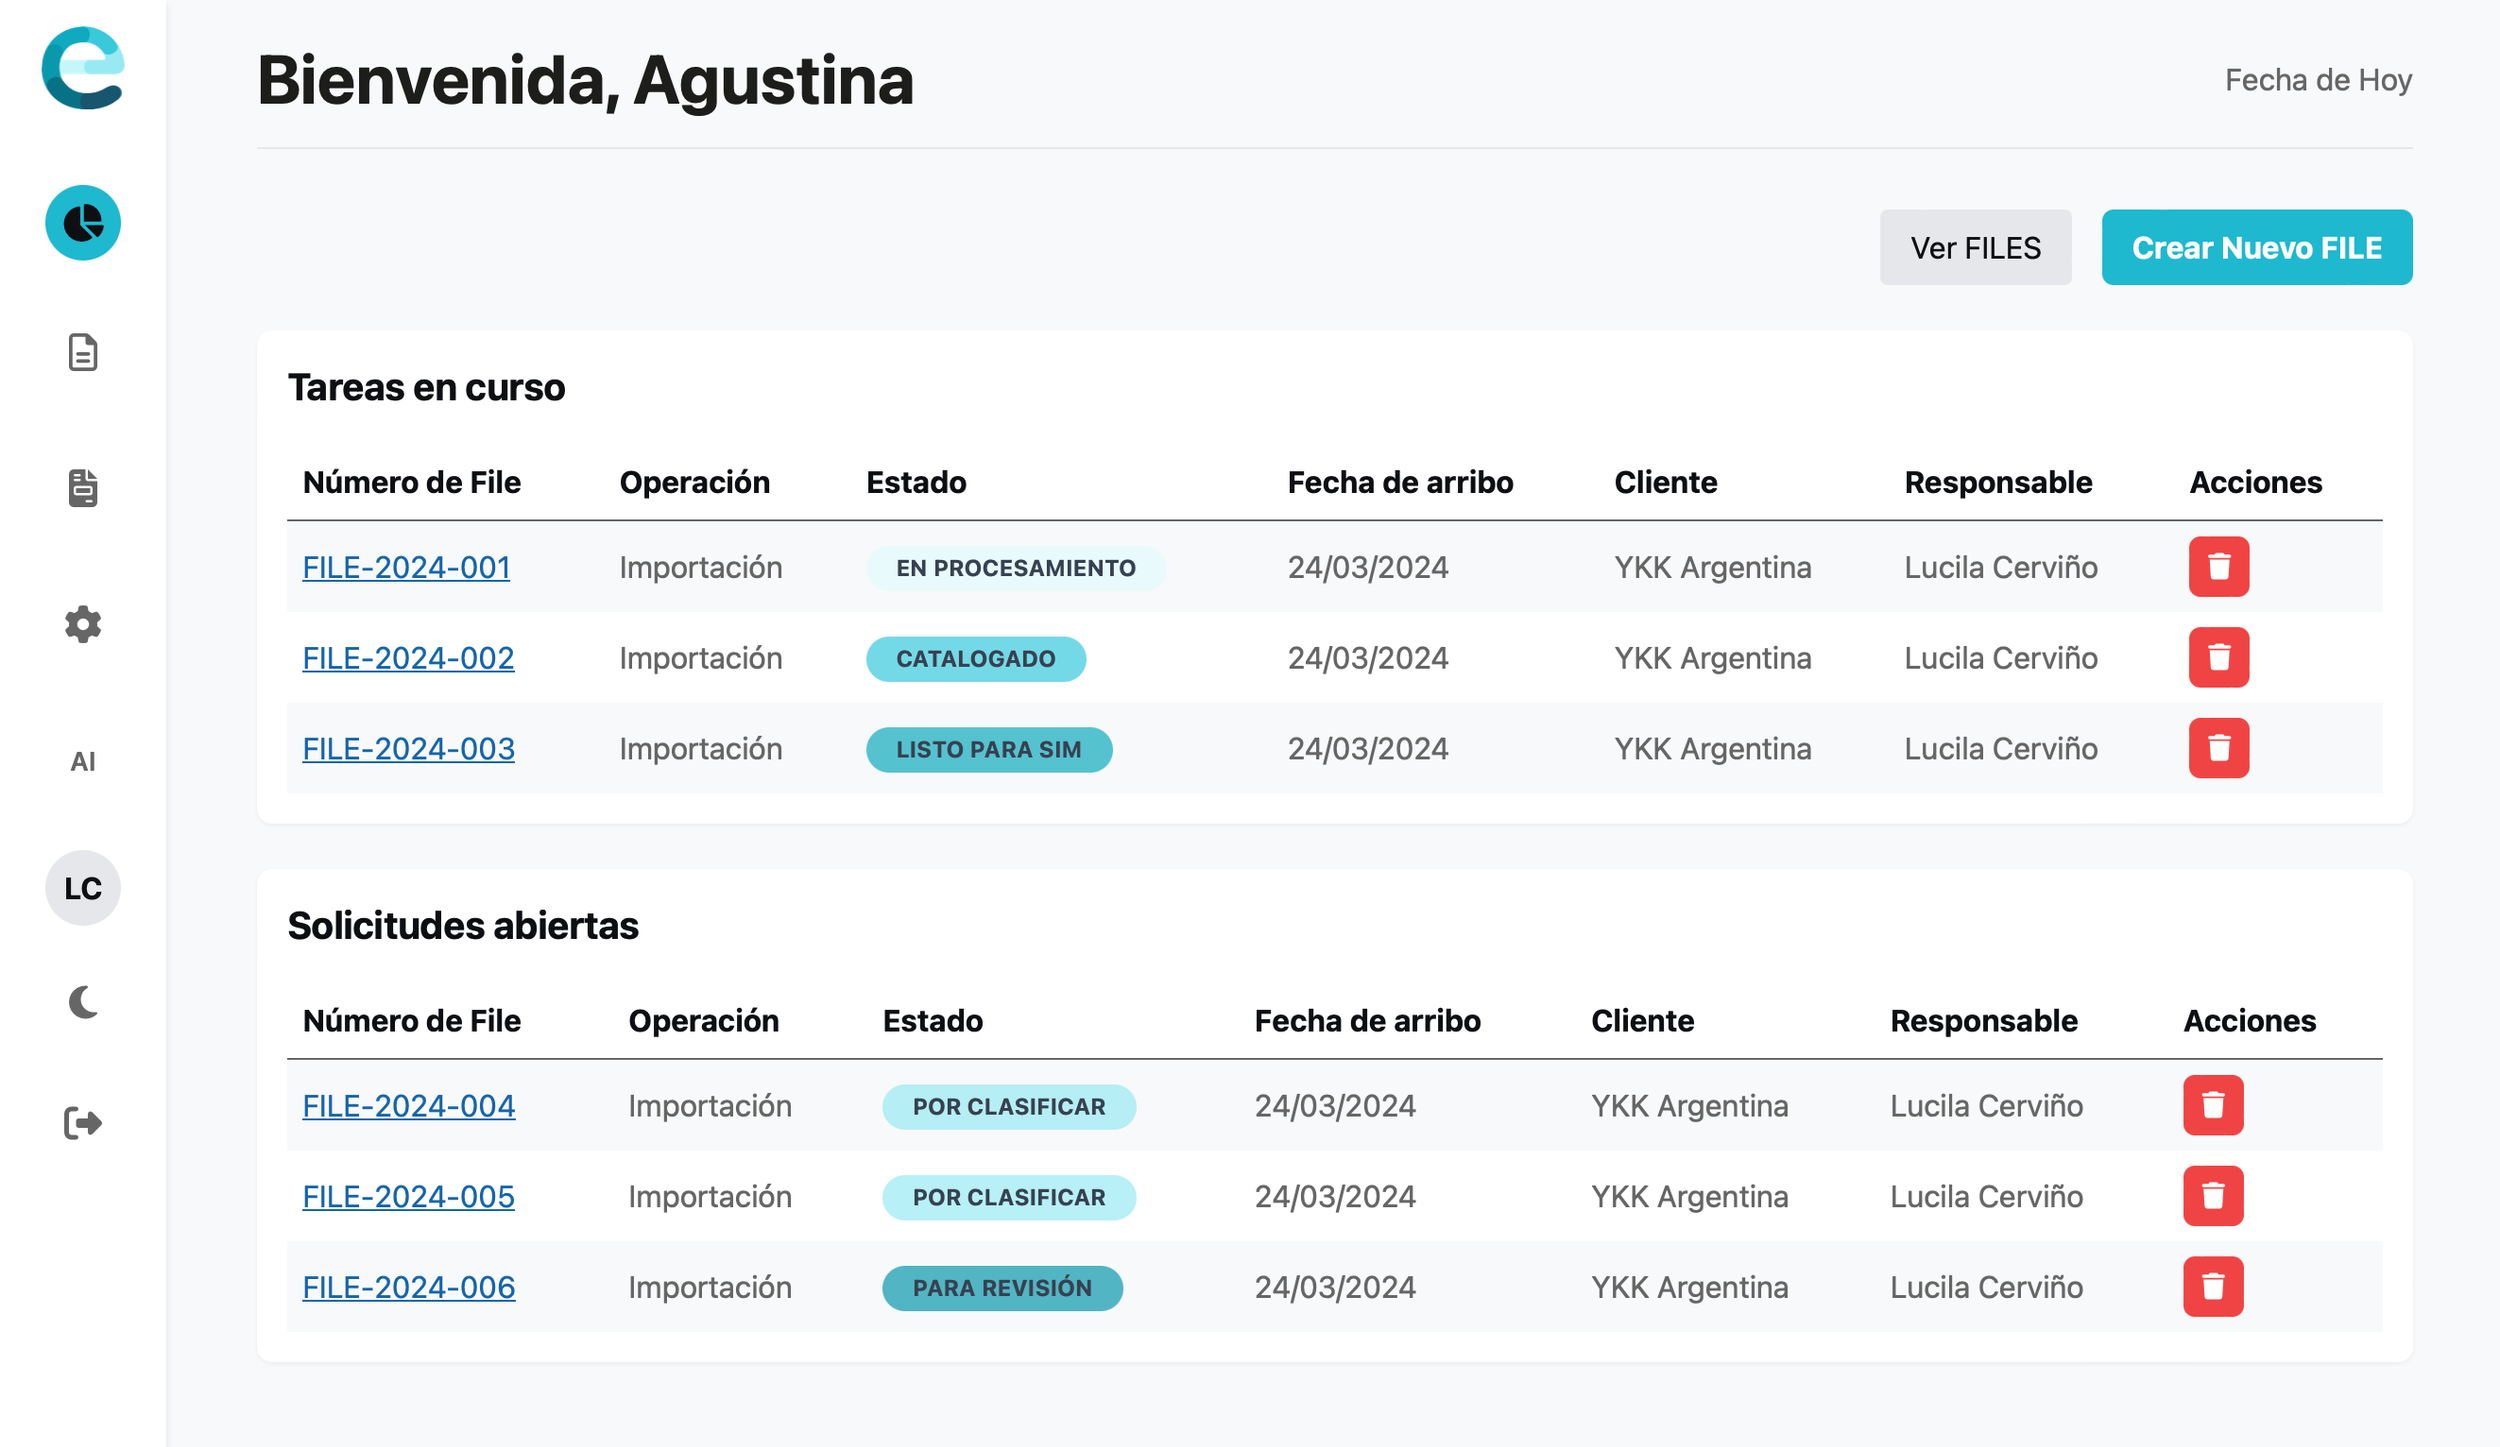Click the logout arrow icon
2500x1447 pixels.
(83, 1123)
